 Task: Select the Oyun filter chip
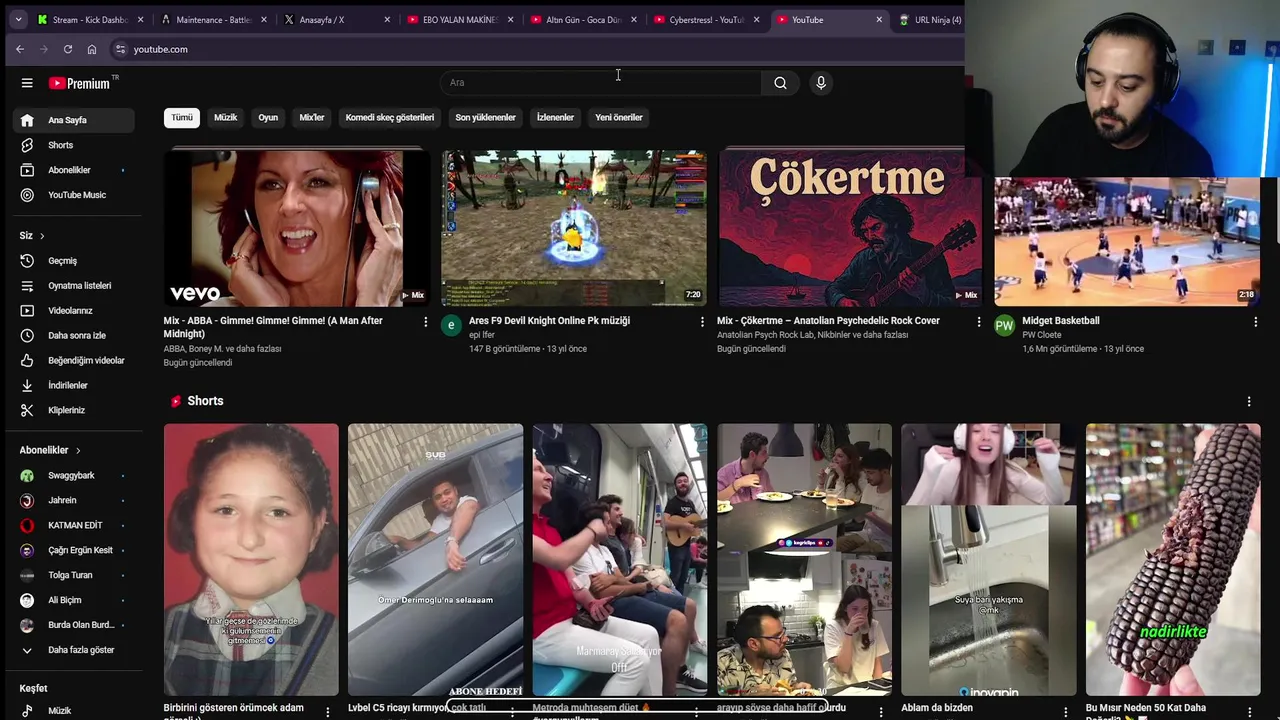(268, 117)
